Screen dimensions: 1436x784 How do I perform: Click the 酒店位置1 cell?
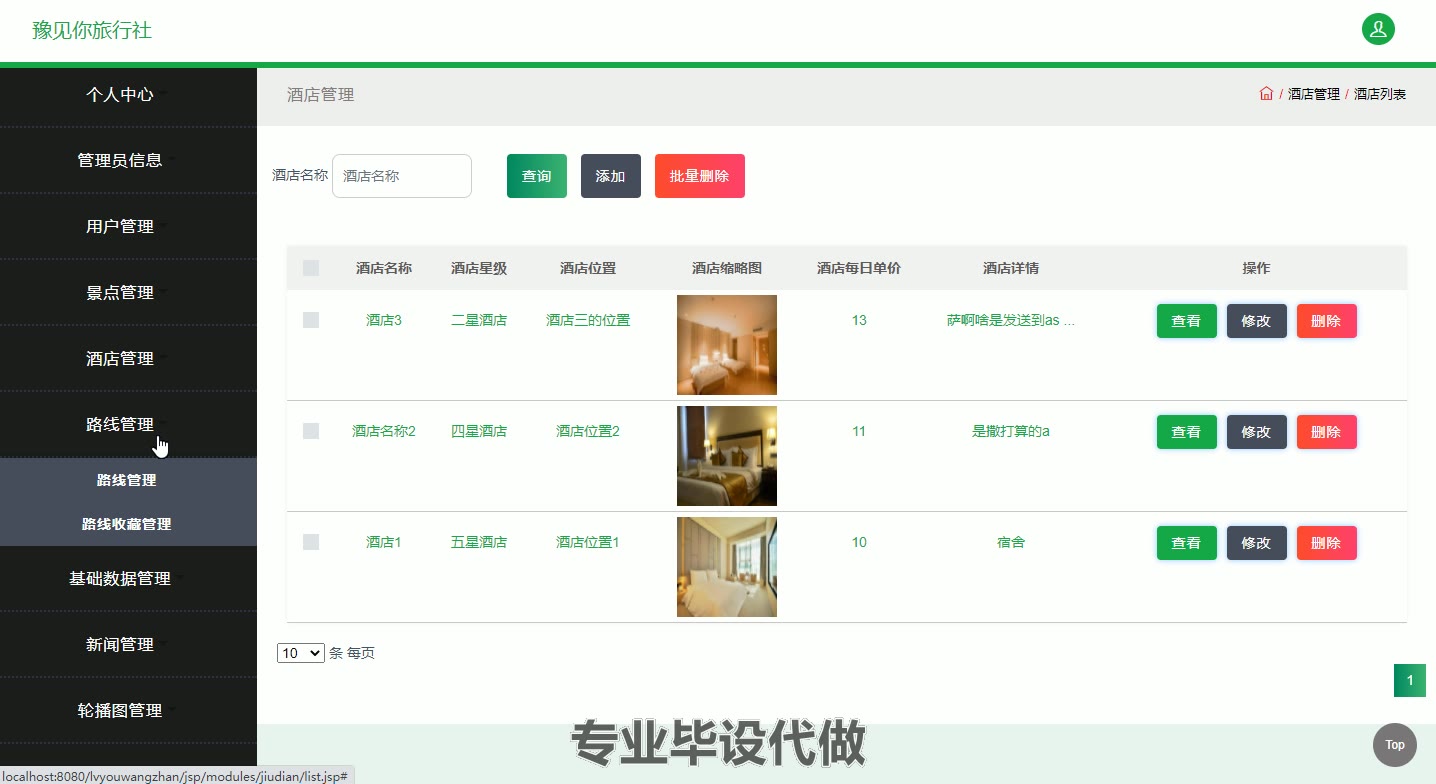[x=588, y=542]
